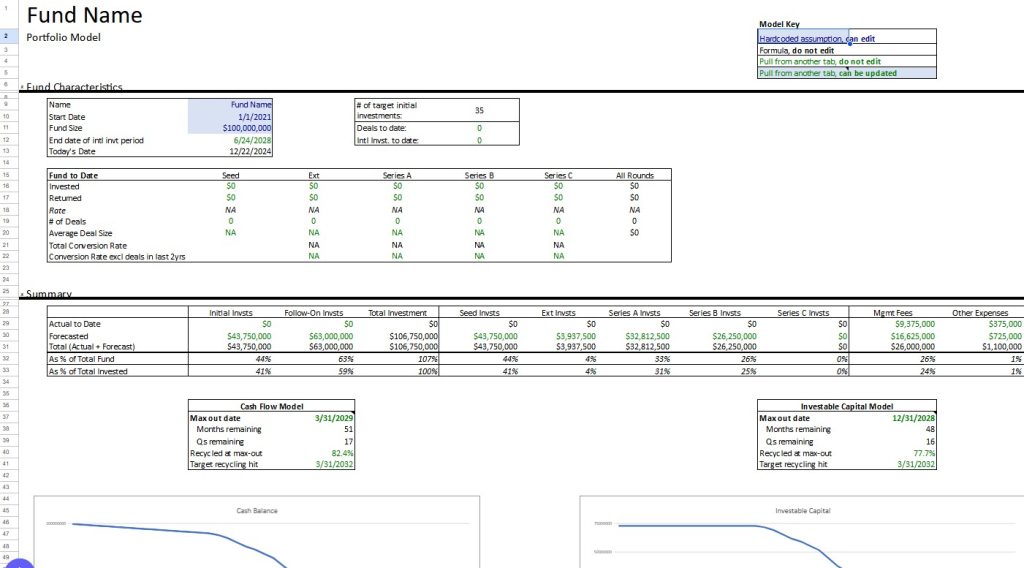The height and width of the screenshot is (568, 1024).
Task: Click the blue selection handle in Model Key
Action: click(849, 42)
